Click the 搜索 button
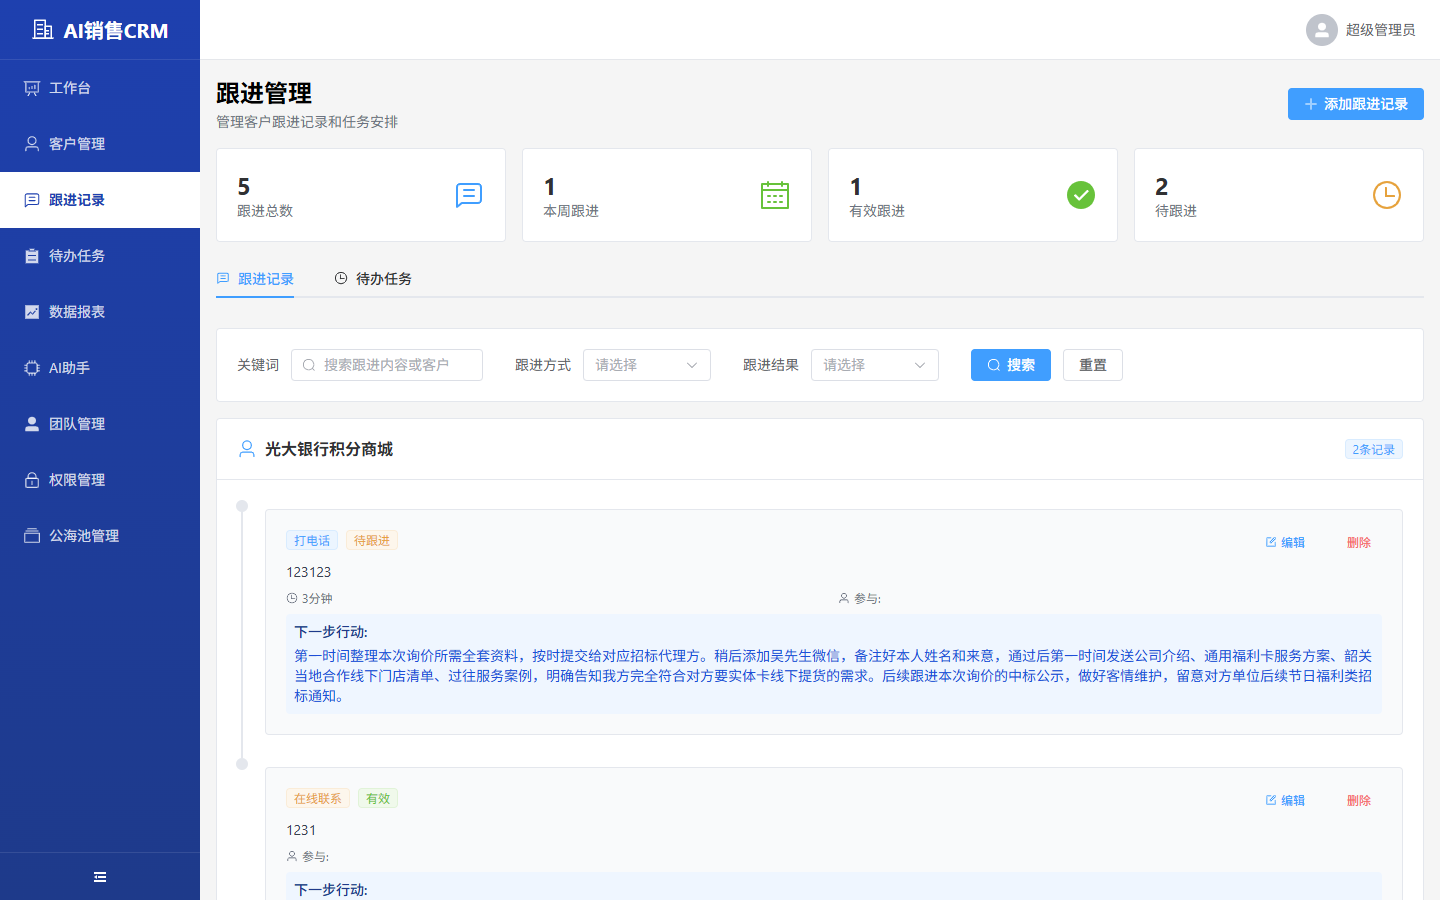 [1011, 365]
